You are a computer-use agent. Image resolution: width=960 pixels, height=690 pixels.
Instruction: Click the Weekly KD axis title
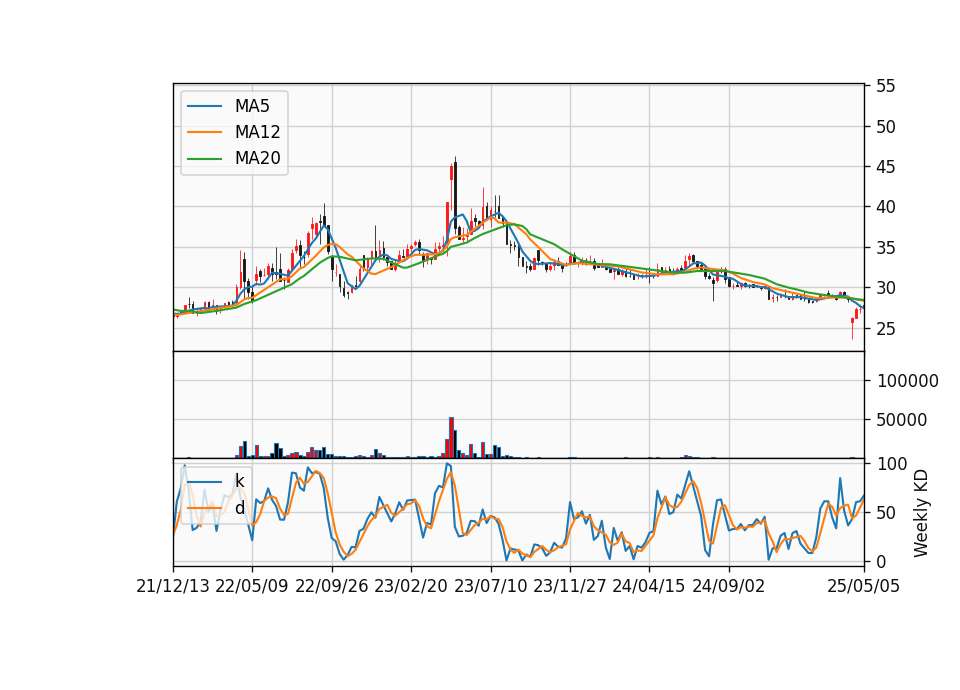[921, 514]
